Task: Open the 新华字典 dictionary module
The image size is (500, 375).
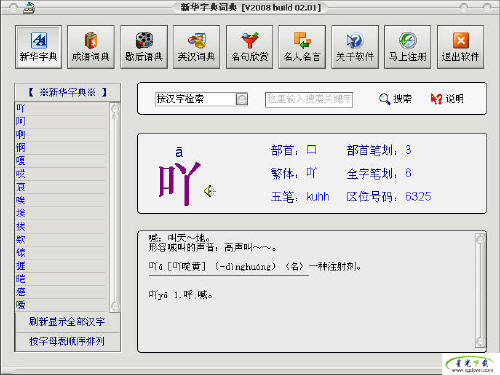Action: 38,47
